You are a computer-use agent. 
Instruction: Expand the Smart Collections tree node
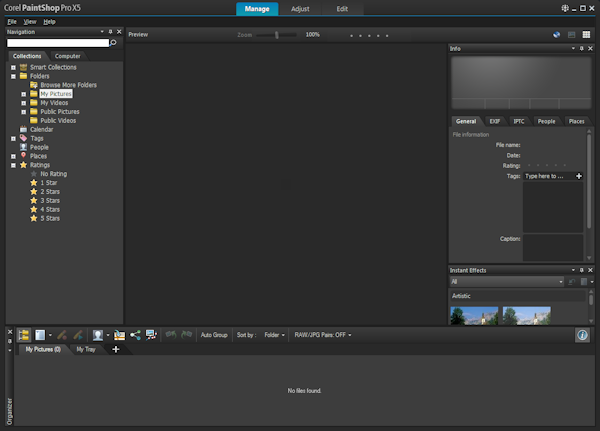(x=12, y=67)
